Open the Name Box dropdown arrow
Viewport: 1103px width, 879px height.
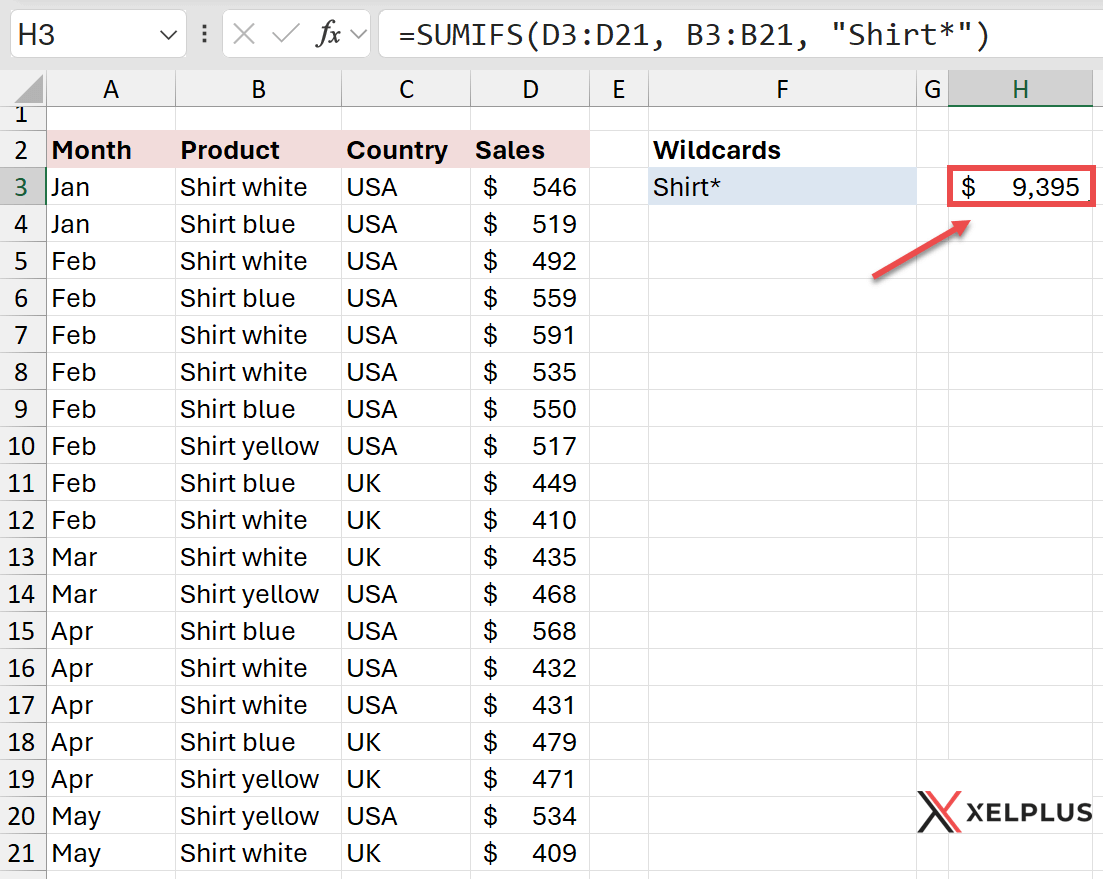click(x=167, y=35)
